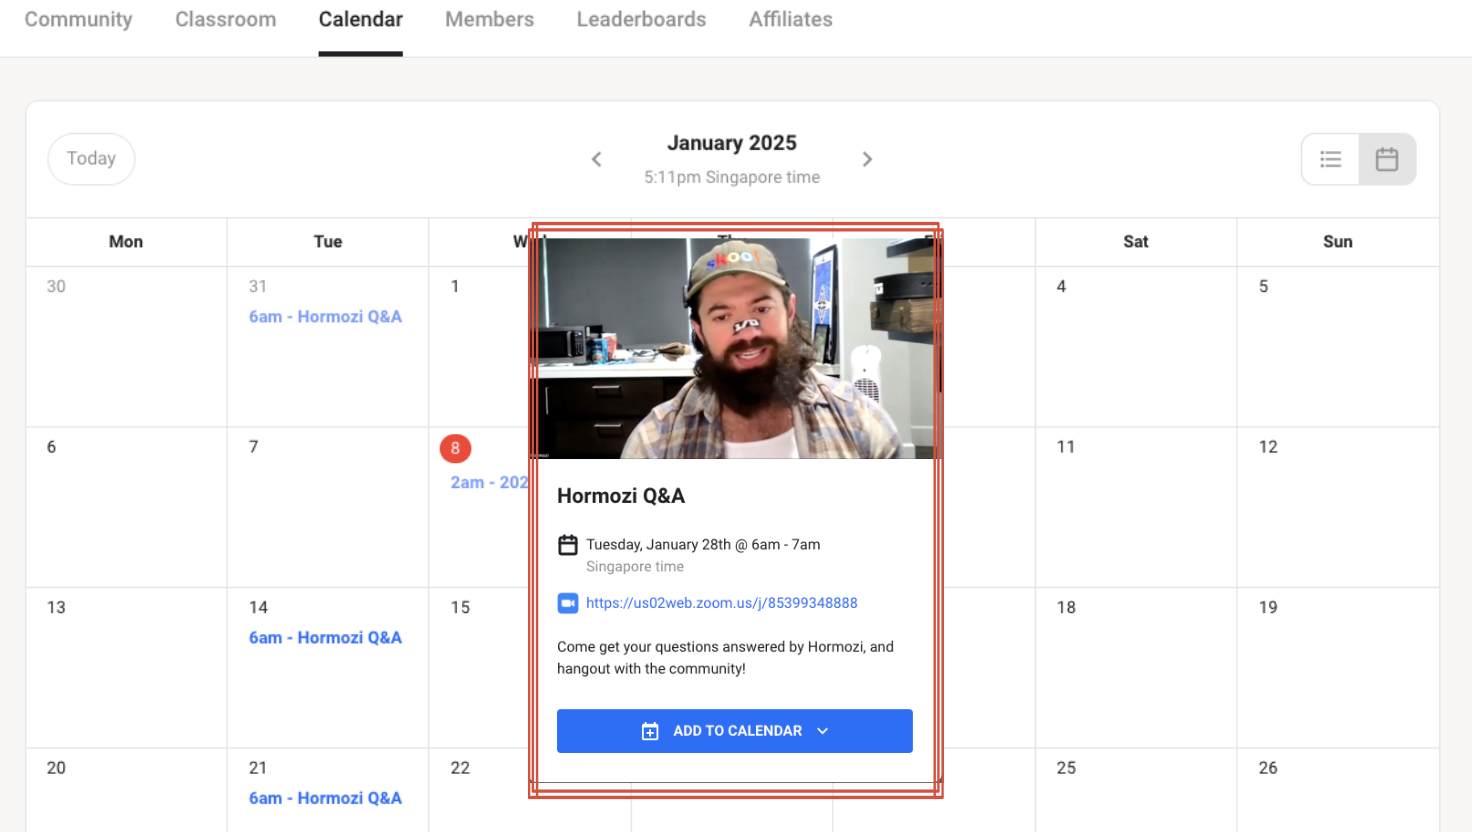
Task: Click the Mon column header
Action: (126, 242)
